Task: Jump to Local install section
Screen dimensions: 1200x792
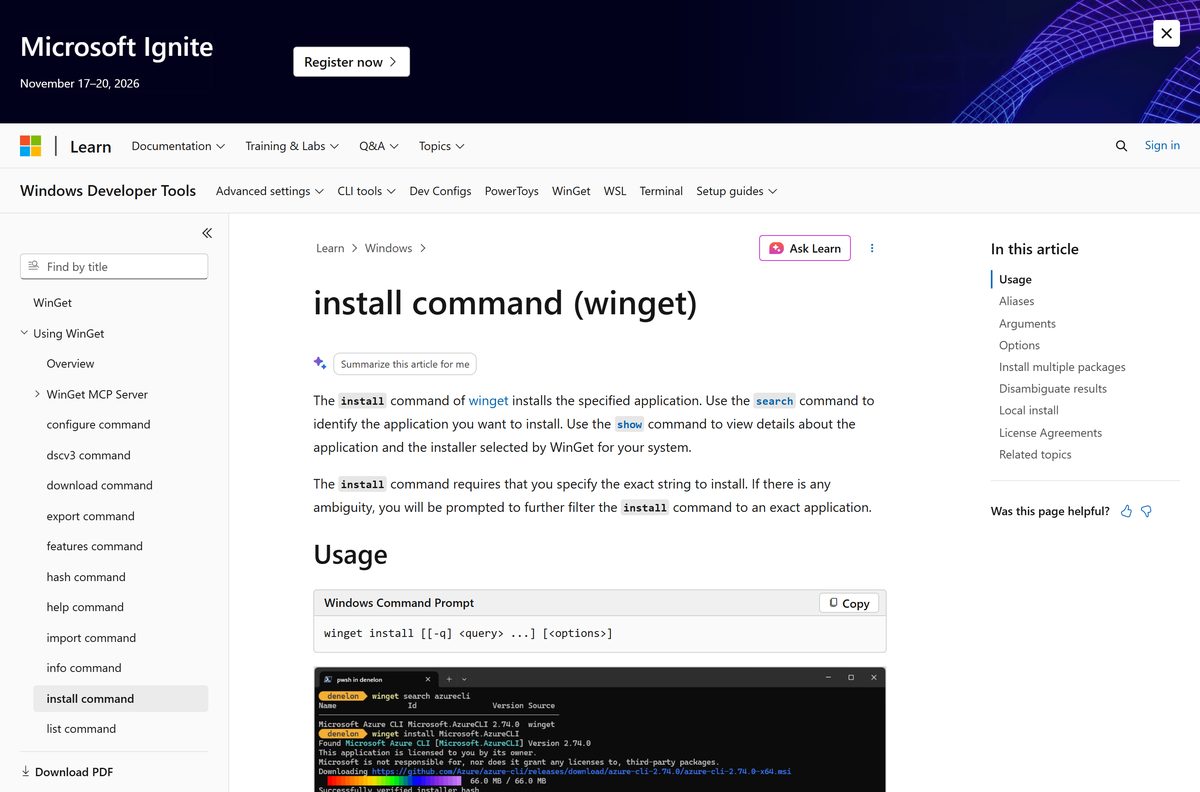Action: pyautogui.click(x=1029, y=410)
